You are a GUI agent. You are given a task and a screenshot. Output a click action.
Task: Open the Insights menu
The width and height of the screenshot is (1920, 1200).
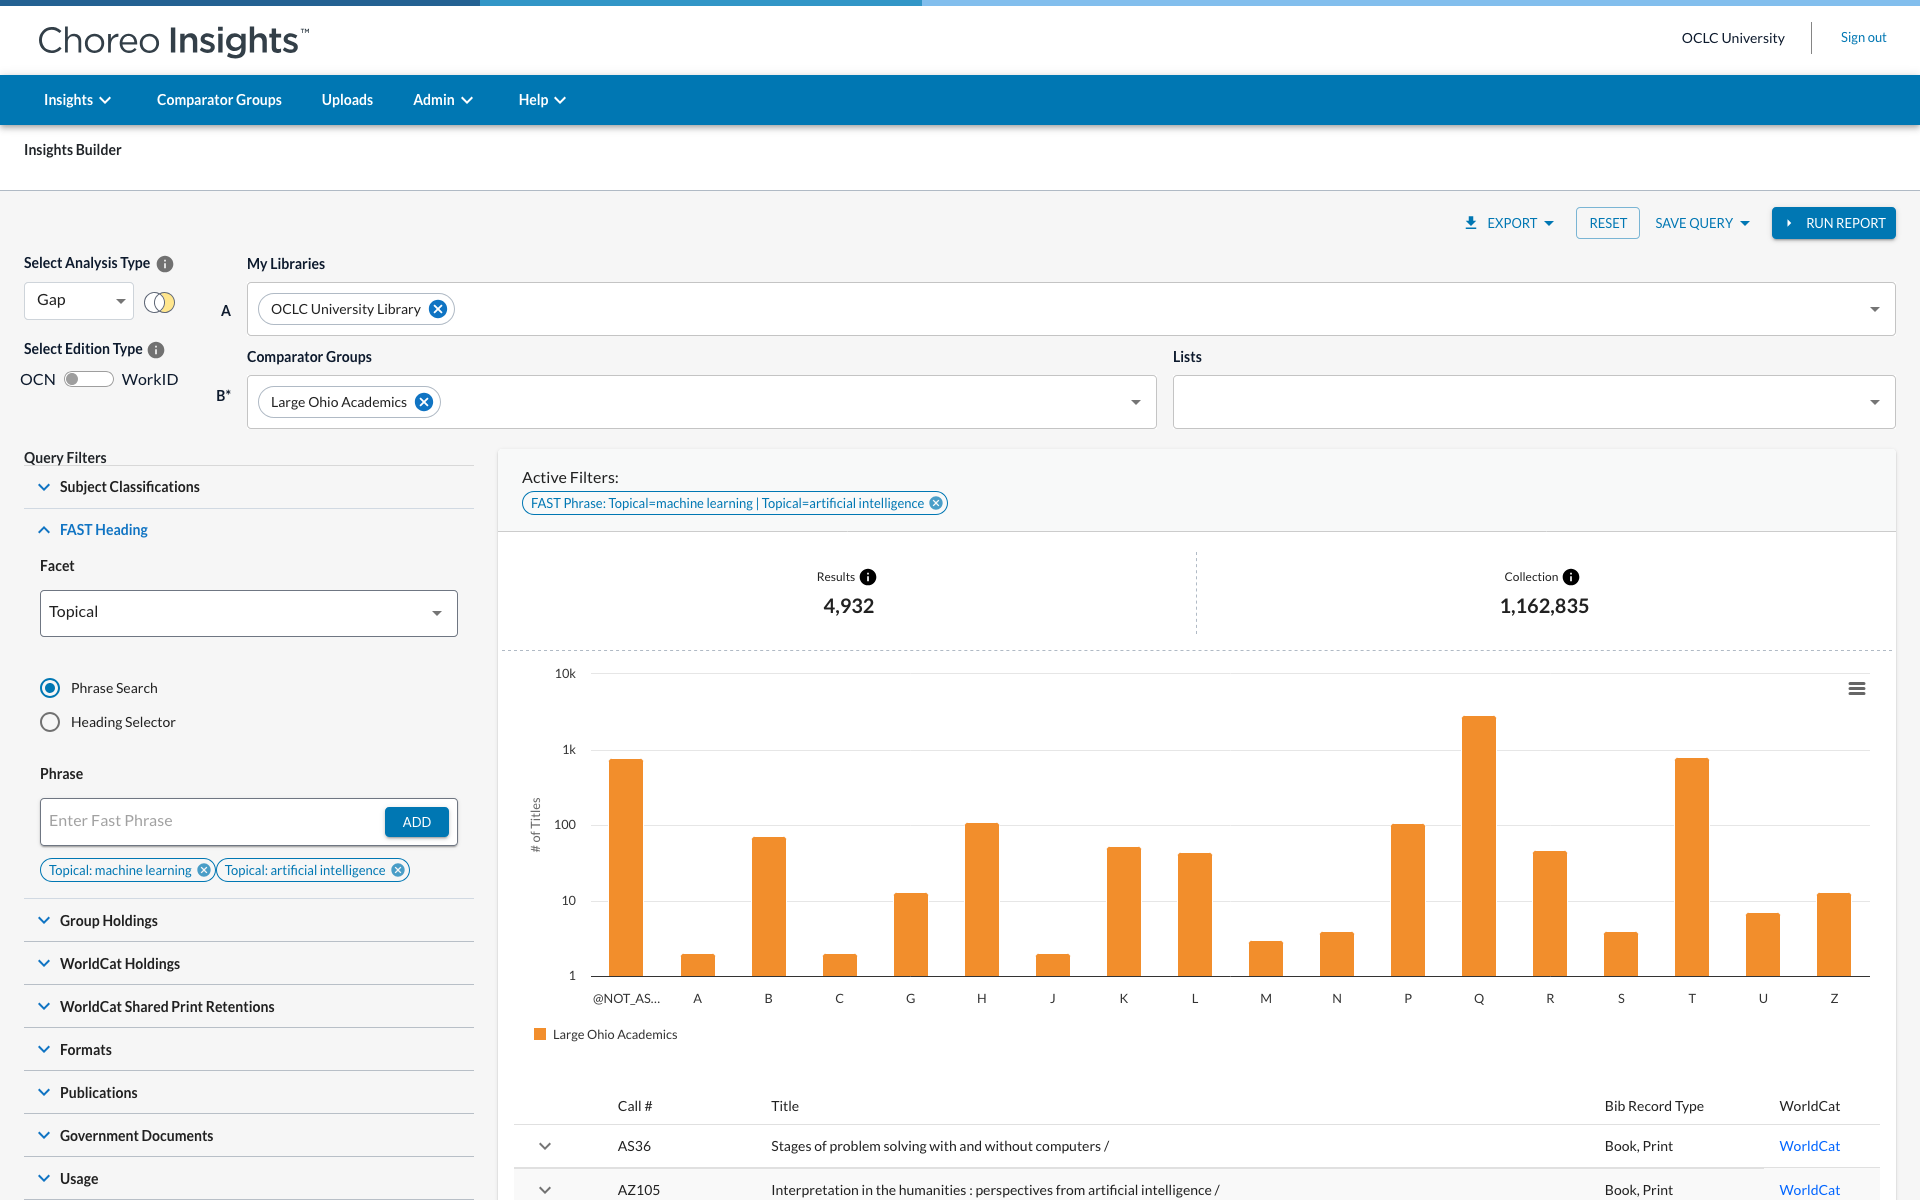tap(77, 100)
